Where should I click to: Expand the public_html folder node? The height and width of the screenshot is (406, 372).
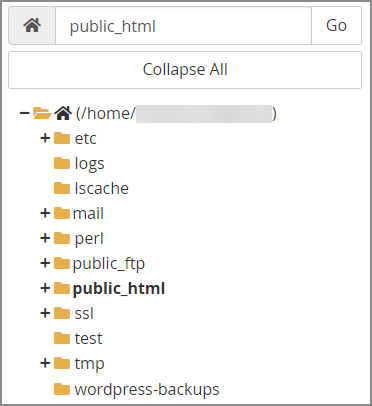[x=45, y=288]
